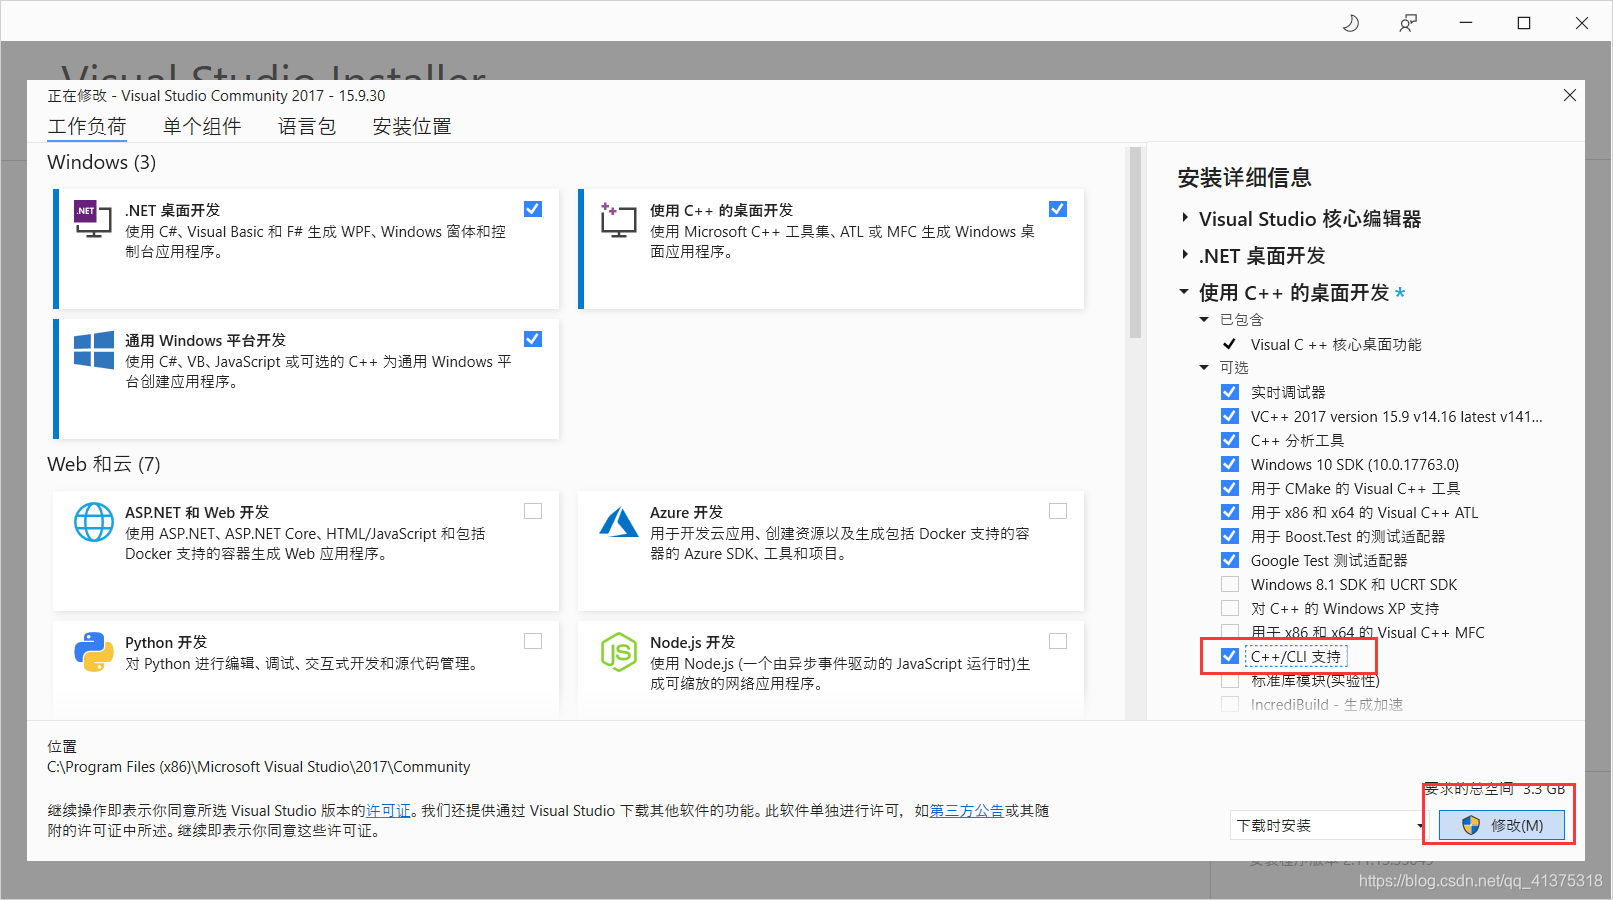The width and height of the screenshot is (1613, 900).
Task: Click the dark theme moon icon
Action: (x=1350, y=21)
